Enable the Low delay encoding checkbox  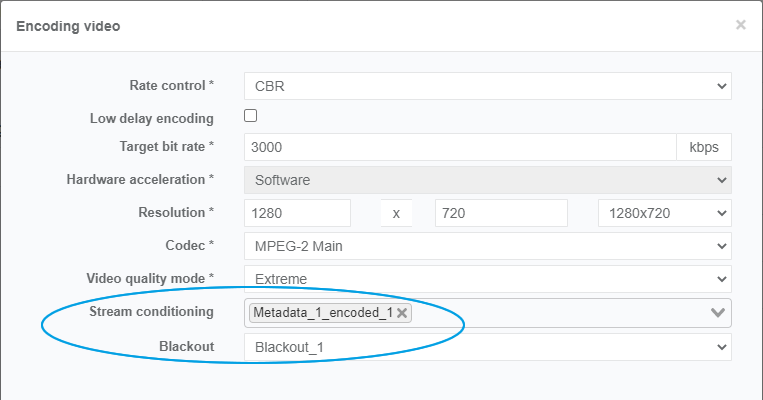pyautogui.click(x=251, y=116)
